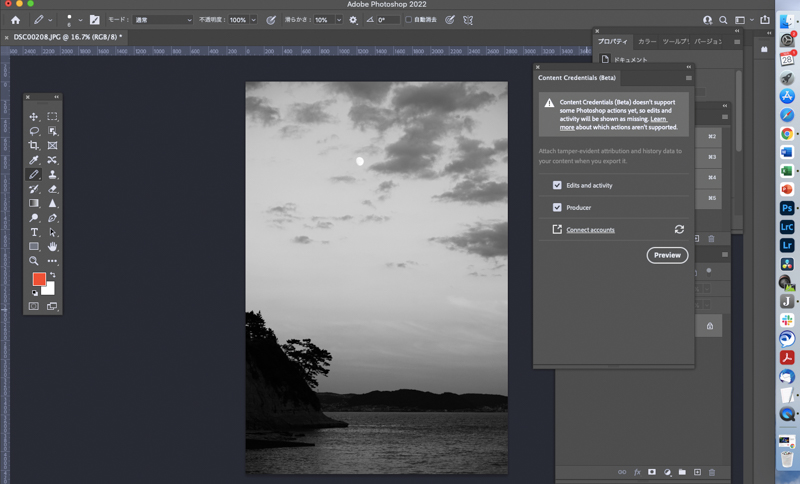
Task: Select the Lasso tool
Action: click(x=34, y=131)
